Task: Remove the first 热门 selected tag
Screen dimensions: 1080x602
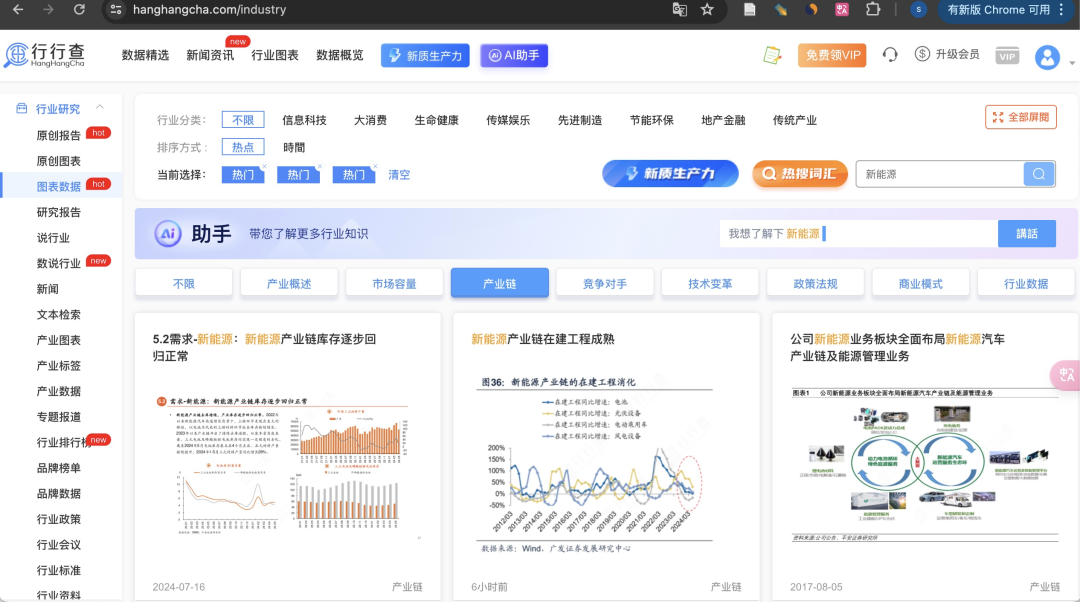Action: [264, 166]
